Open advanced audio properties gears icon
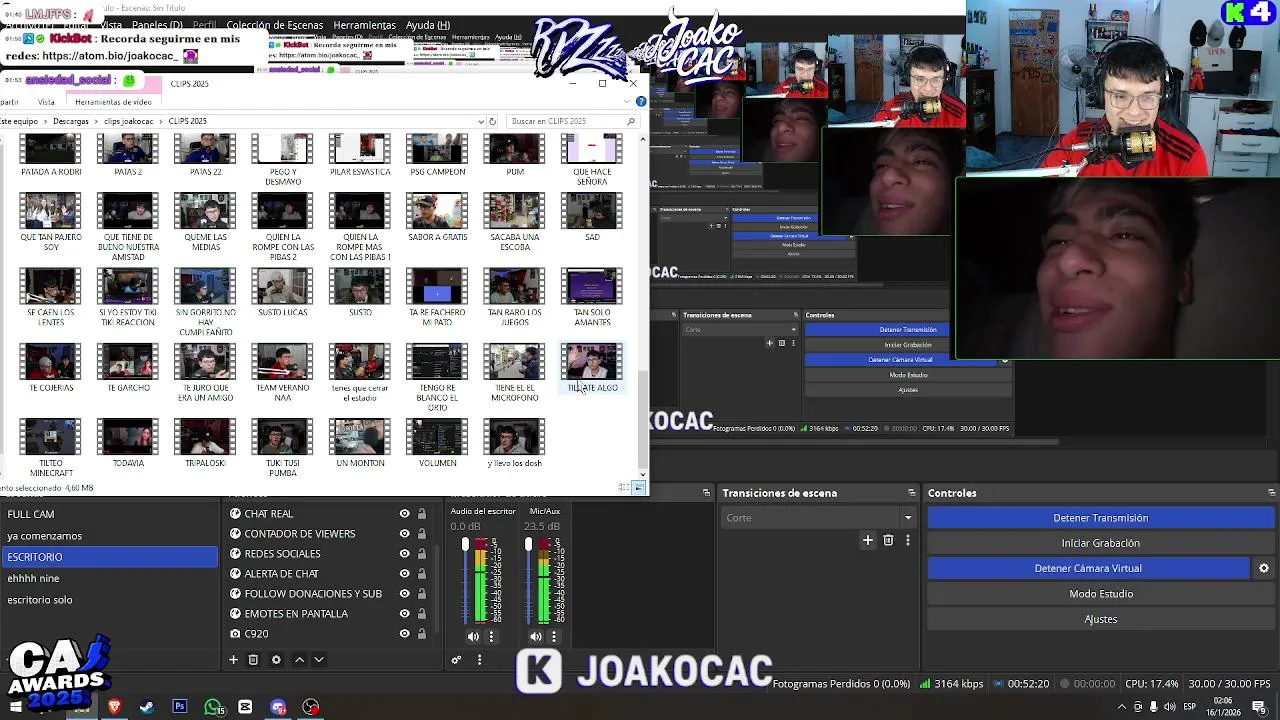 coord(457,660)
